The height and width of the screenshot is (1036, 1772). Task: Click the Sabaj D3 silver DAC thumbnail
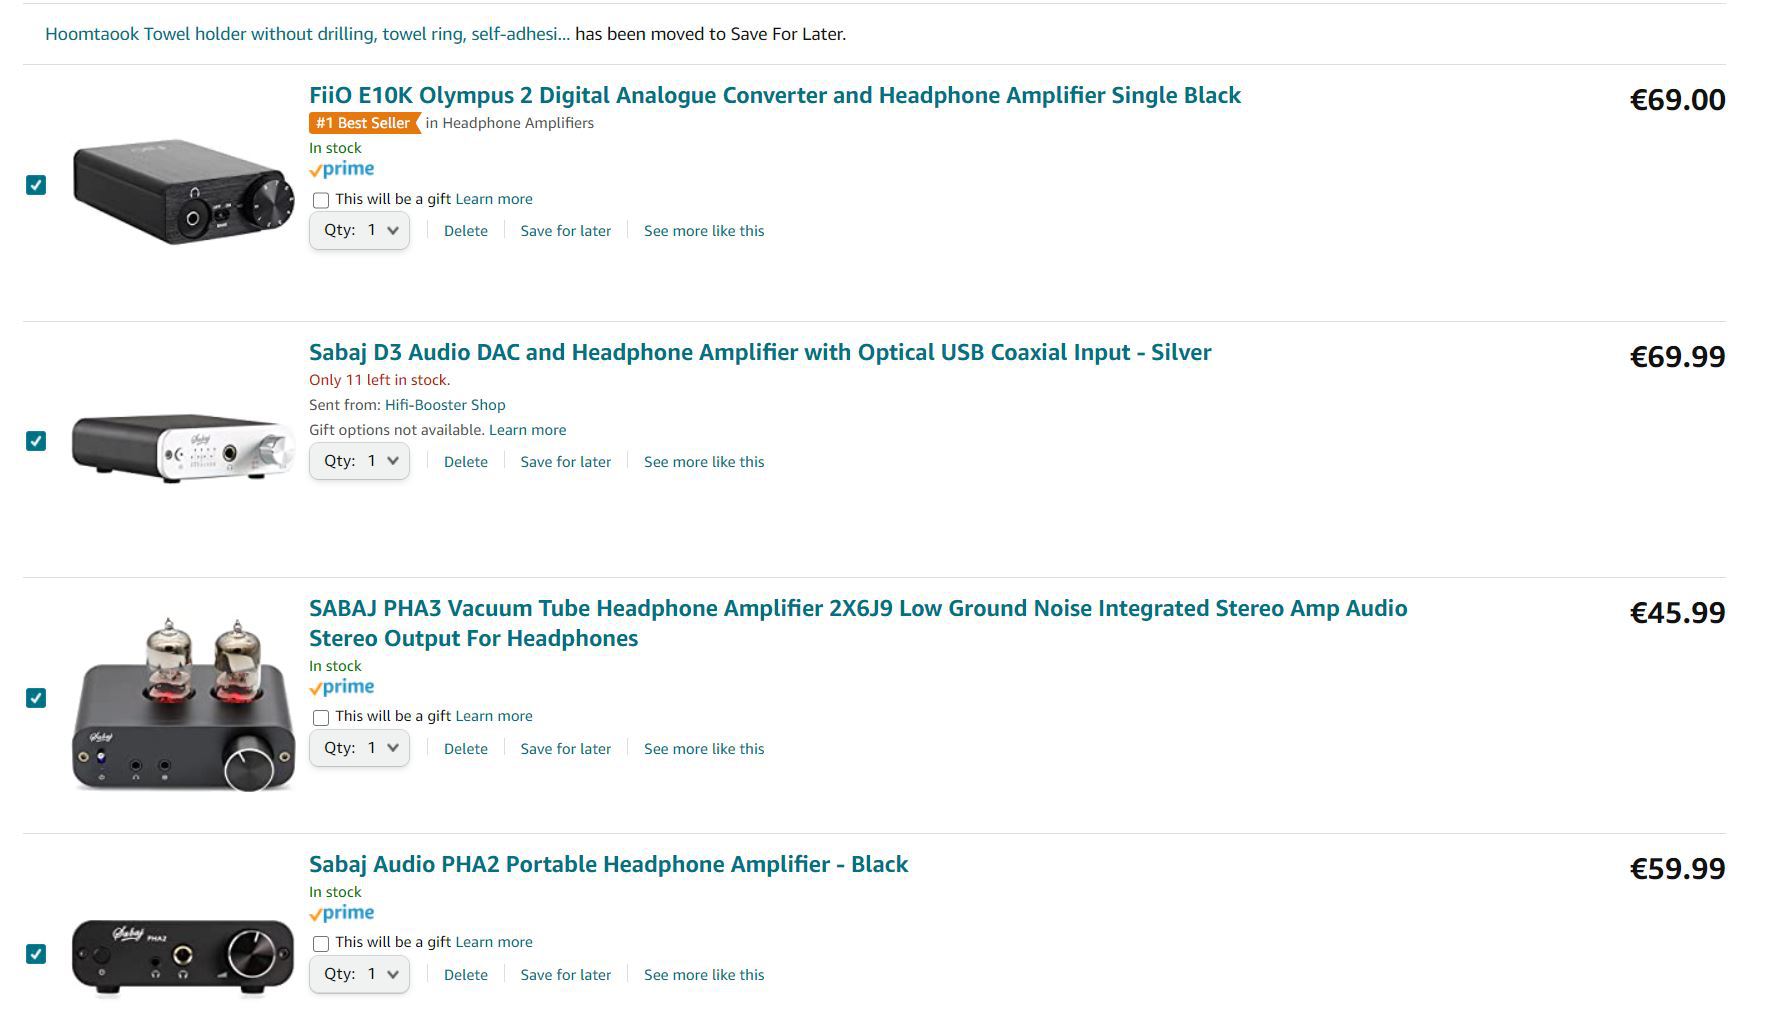click(183, 447)
